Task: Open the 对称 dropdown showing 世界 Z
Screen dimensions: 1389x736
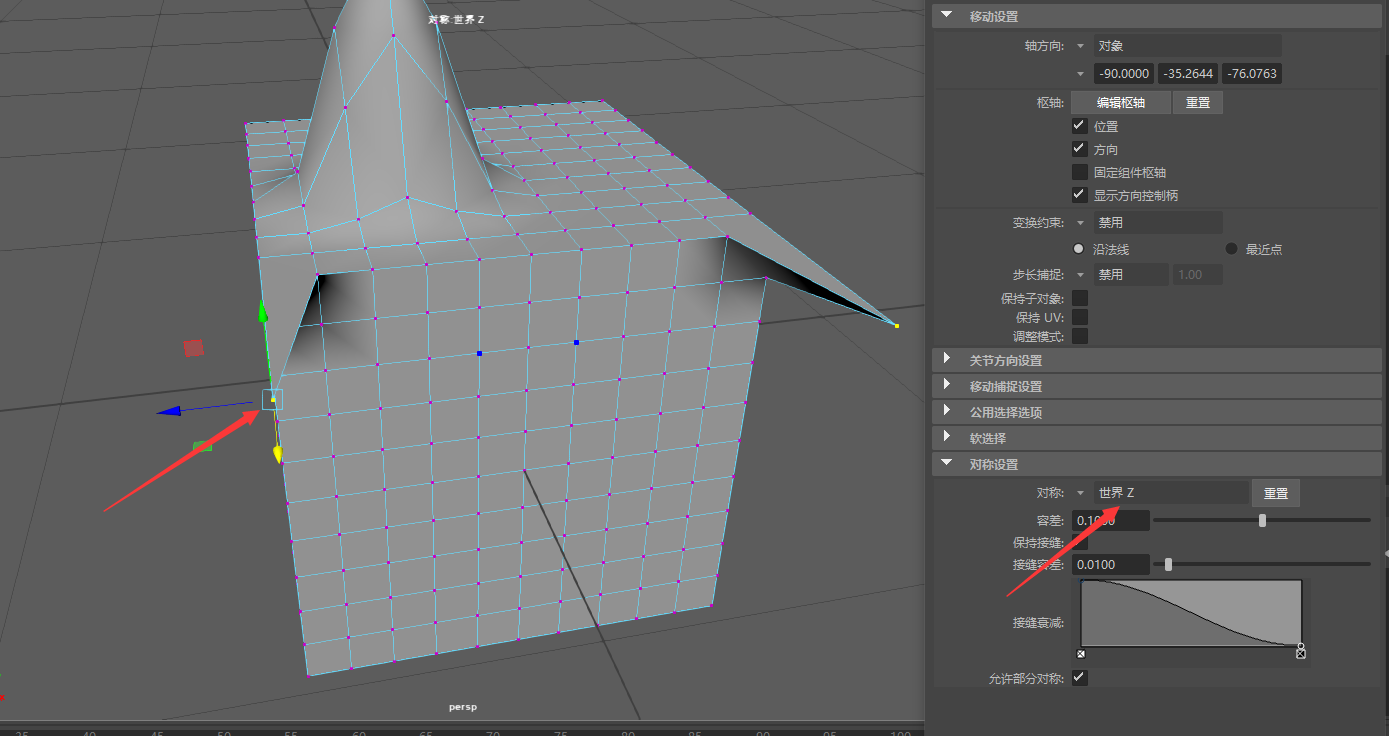Action: 1081,492
